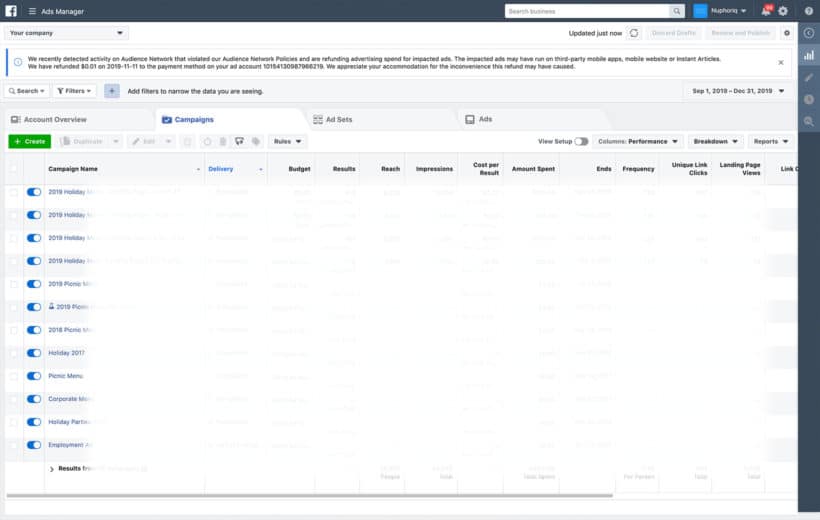Toggle off the Picnic Menu campaign

pyautogui.click(x=34, y=376)
